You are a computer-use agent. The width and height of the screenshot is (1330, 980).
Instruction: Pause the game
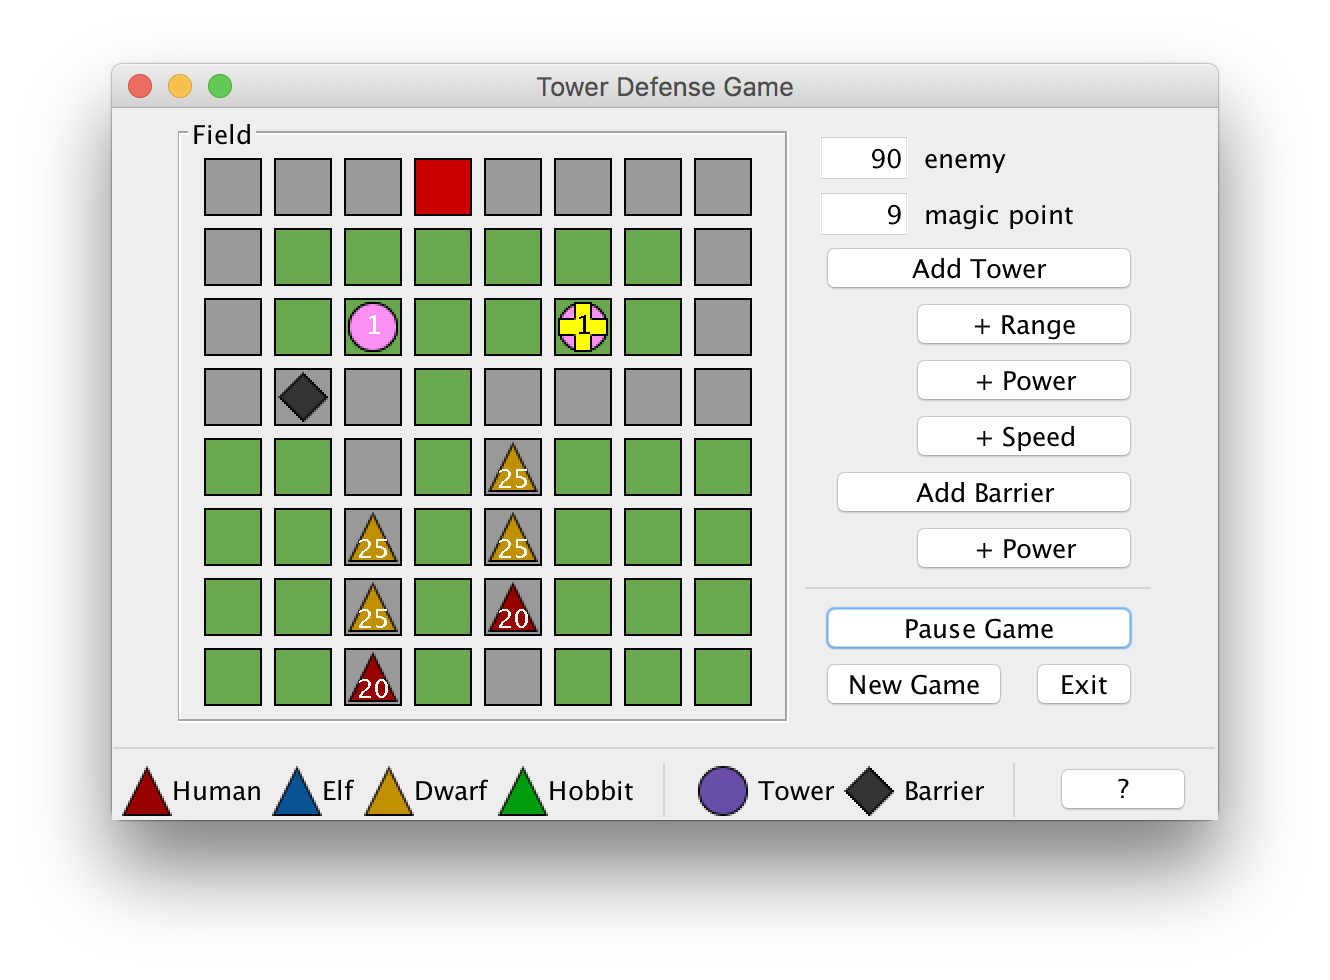[x=978, y=628]
